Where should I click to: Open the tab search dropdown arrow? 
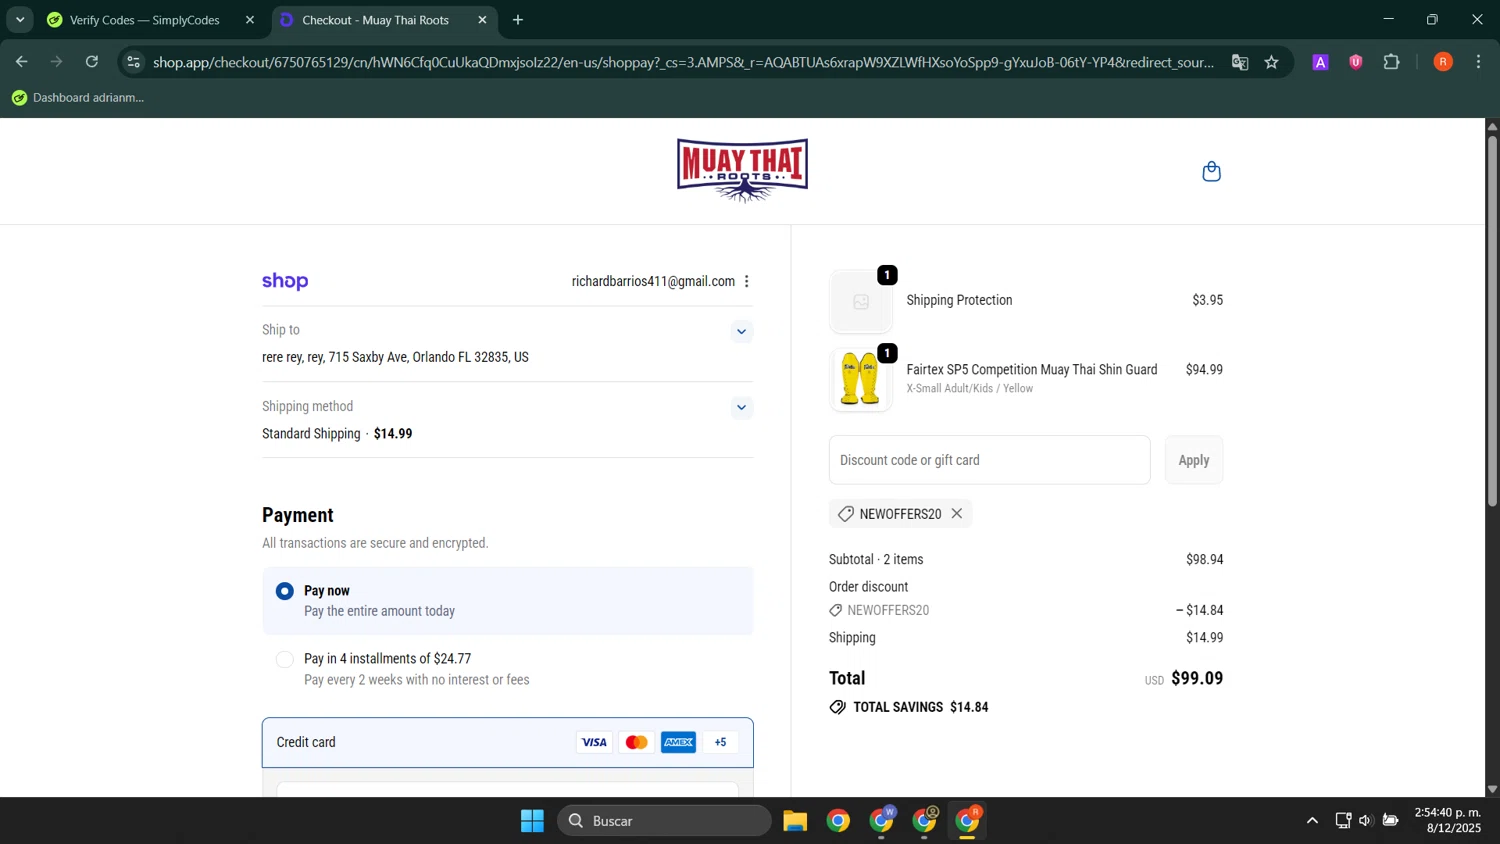(x=20, y=19)
